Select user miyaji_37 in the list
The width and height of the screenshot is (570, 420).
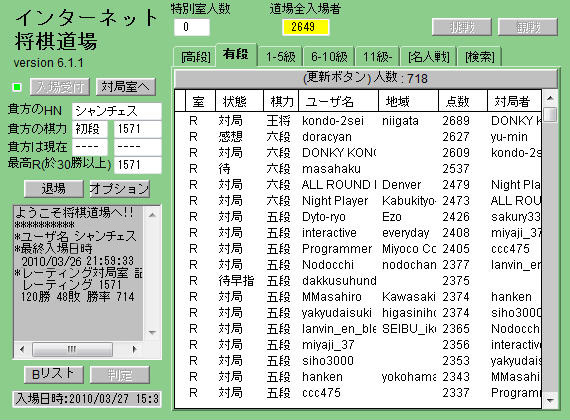[328, 345]
